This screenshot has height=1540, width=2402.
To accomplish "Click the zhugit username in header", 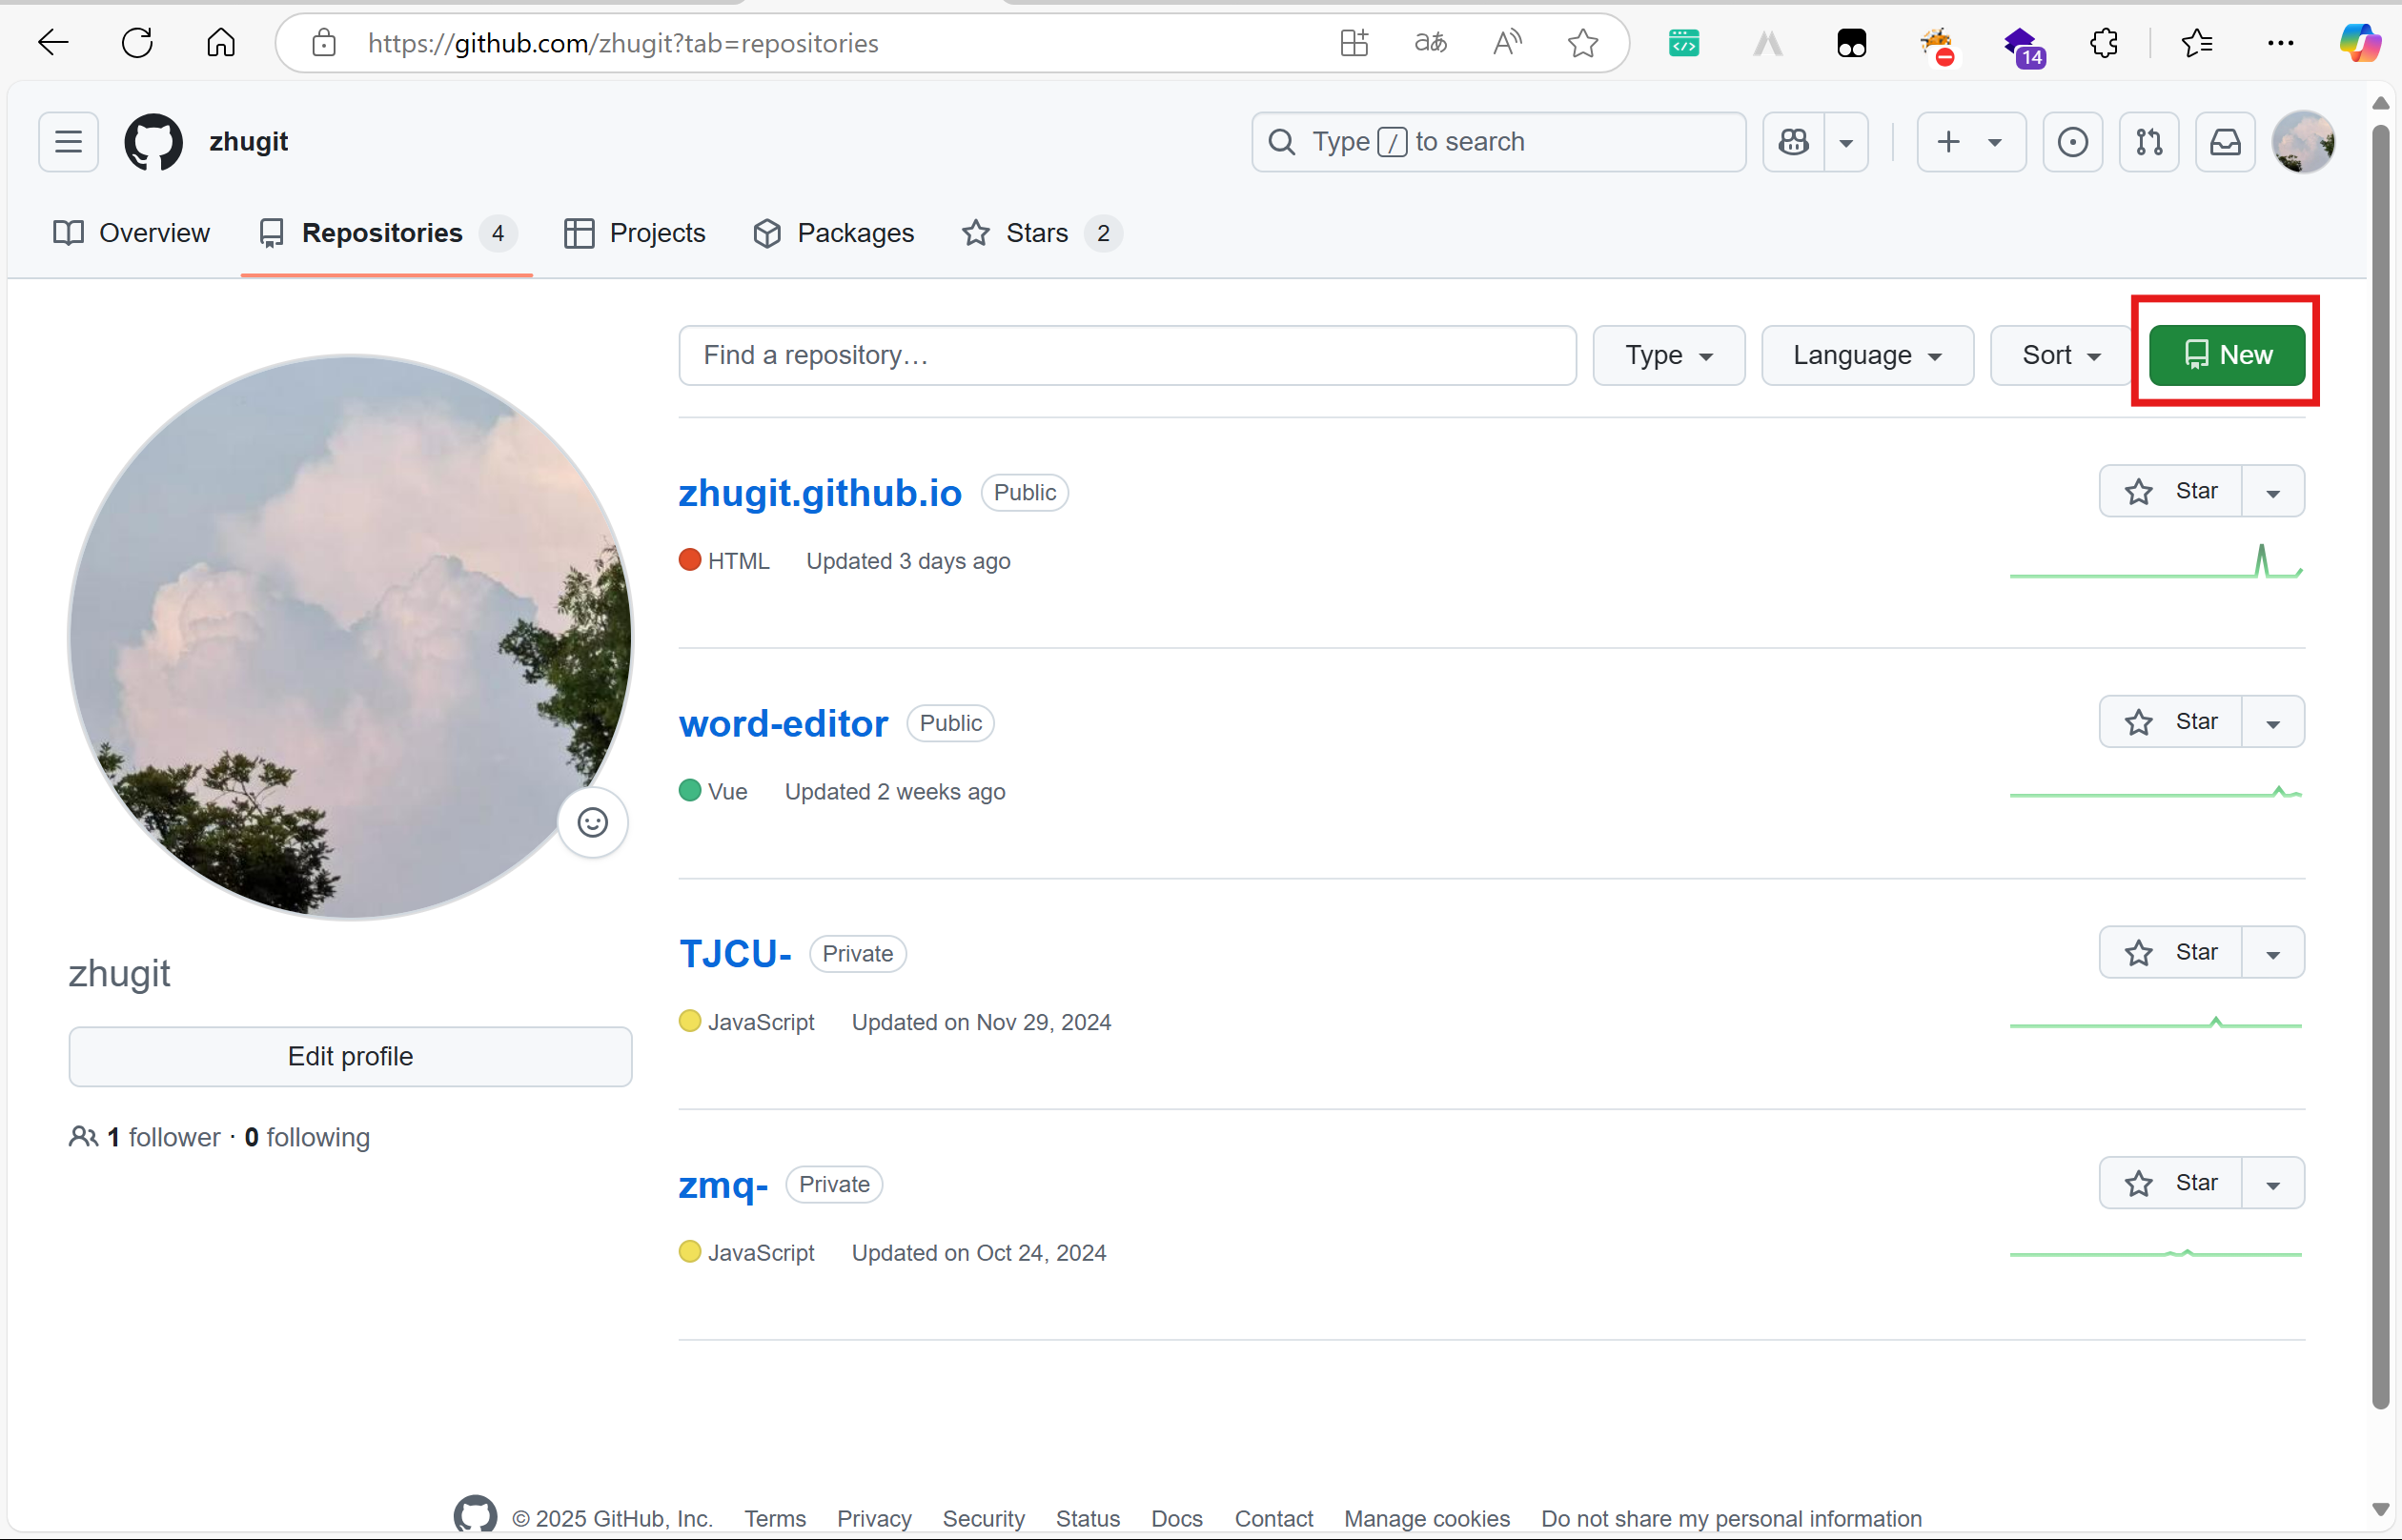I will (248, 142).
